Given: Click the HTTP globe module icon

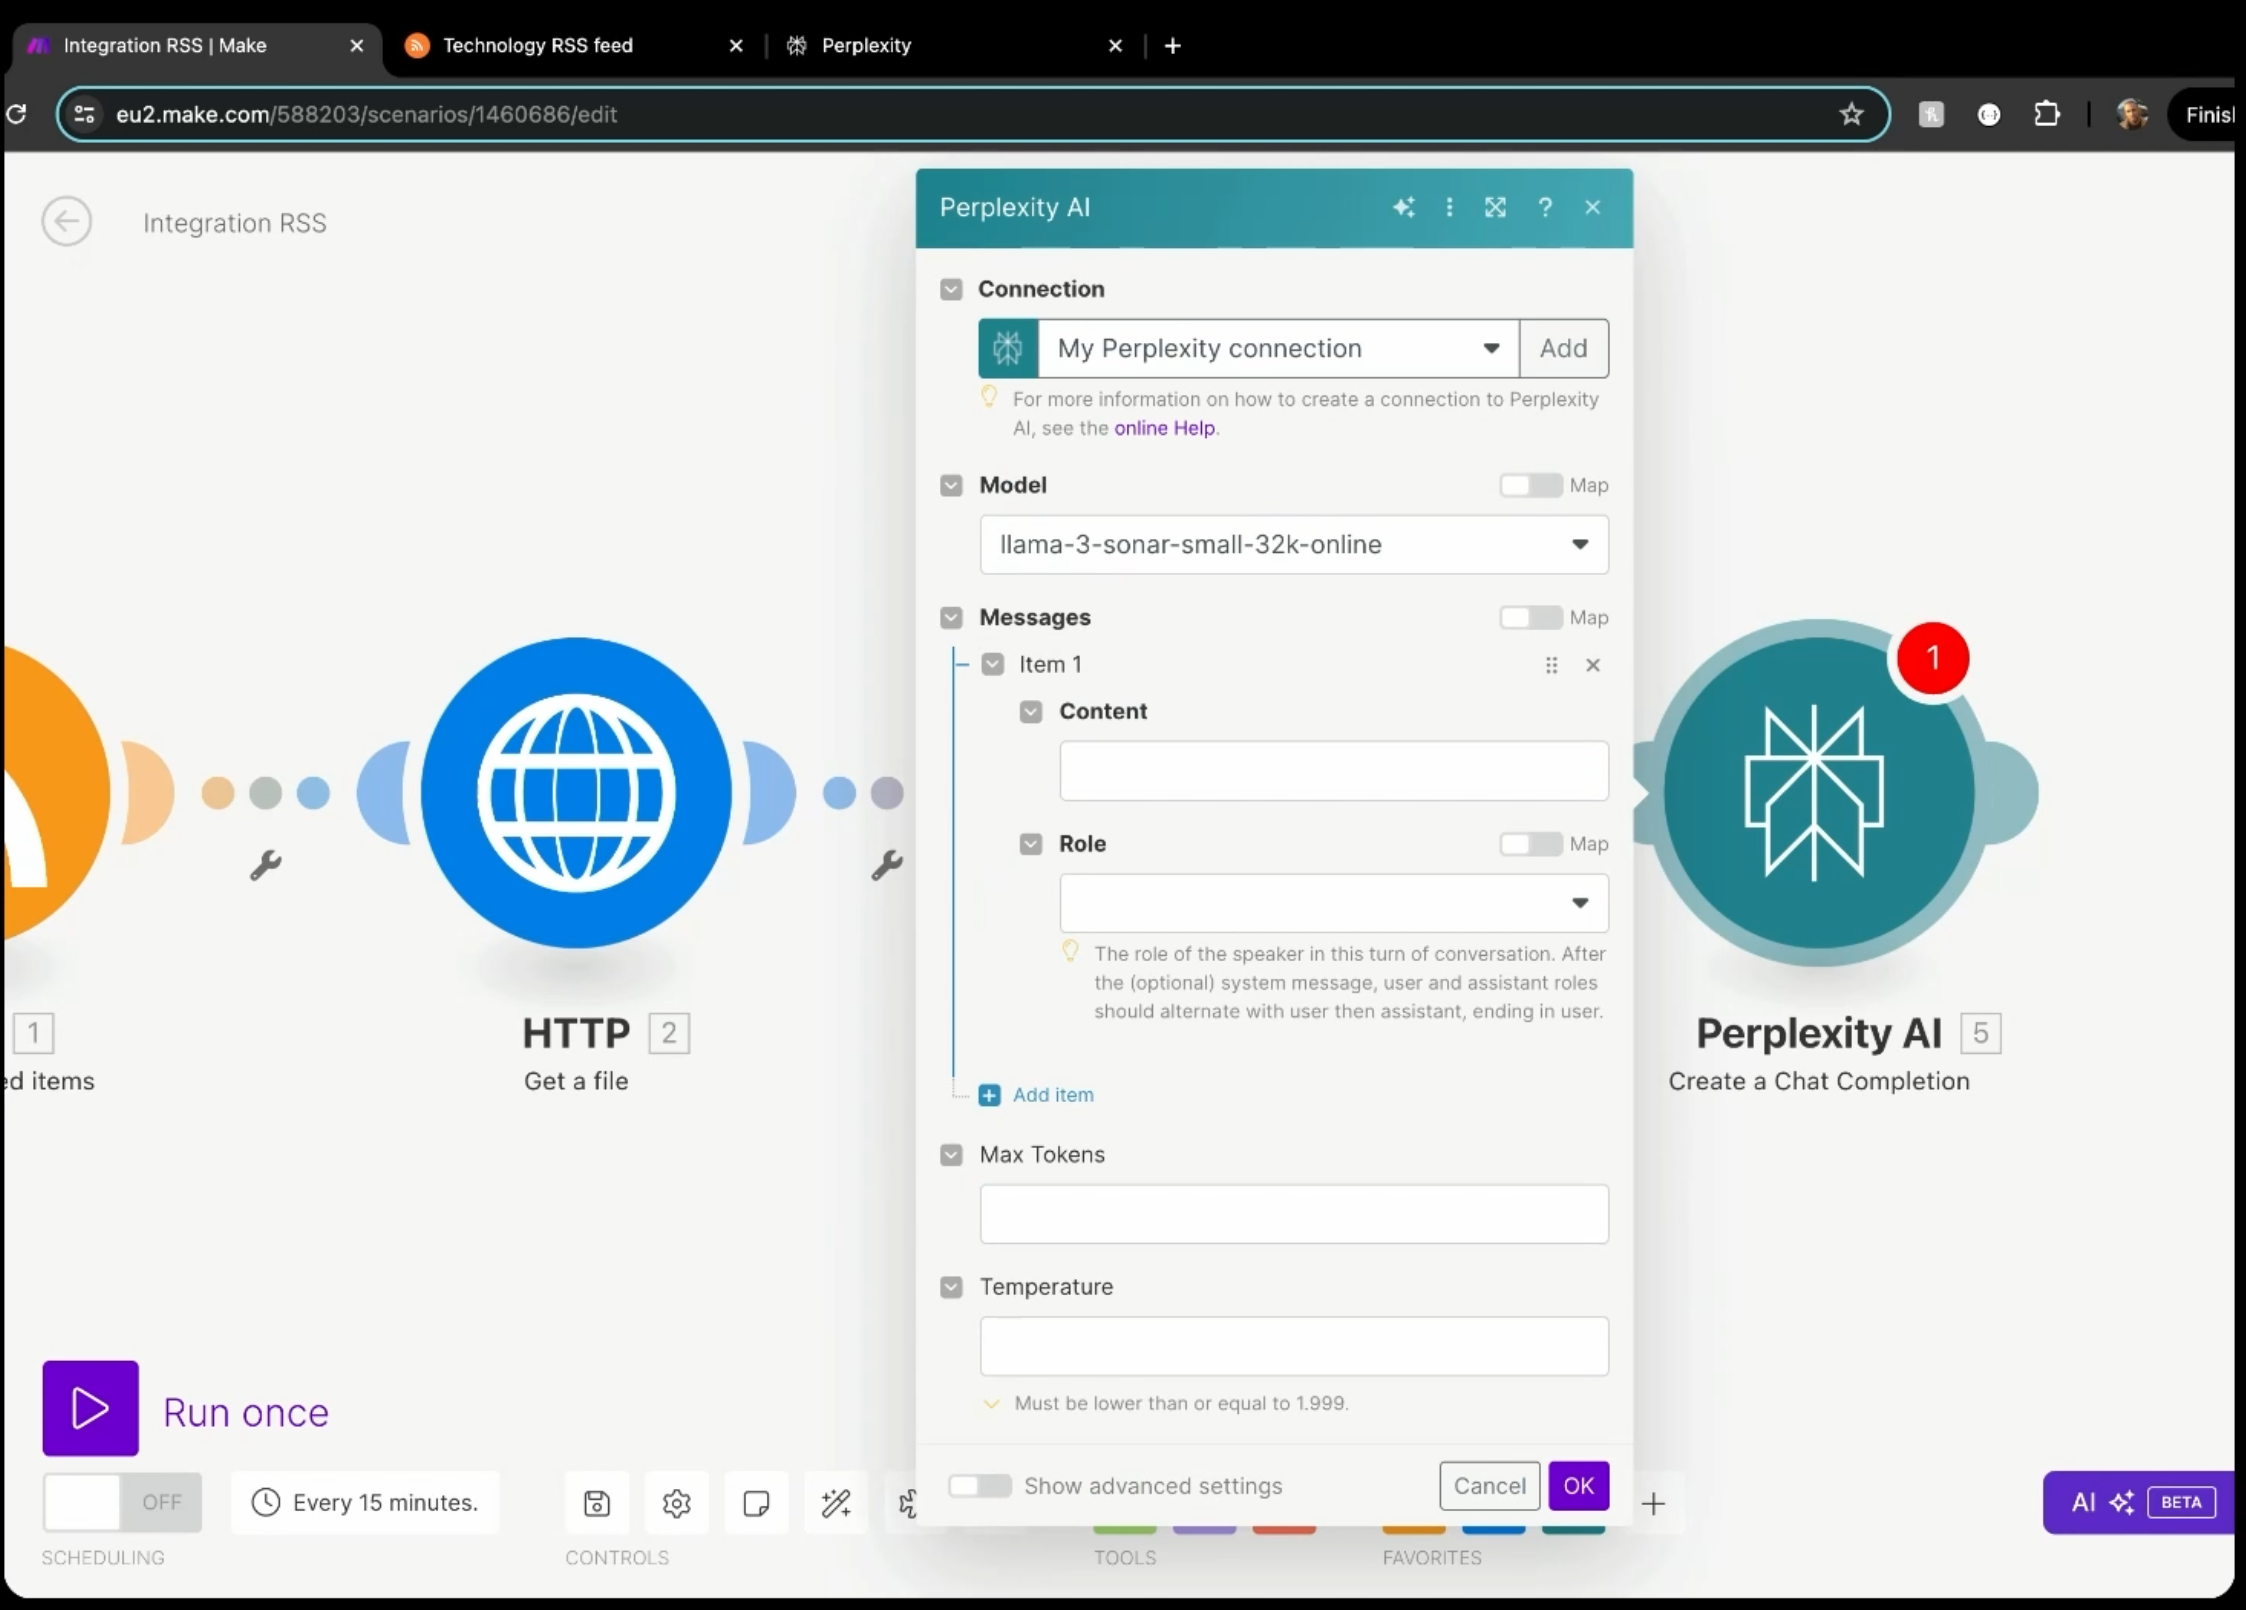Looking at the screenshot, I should click(576, 792).
